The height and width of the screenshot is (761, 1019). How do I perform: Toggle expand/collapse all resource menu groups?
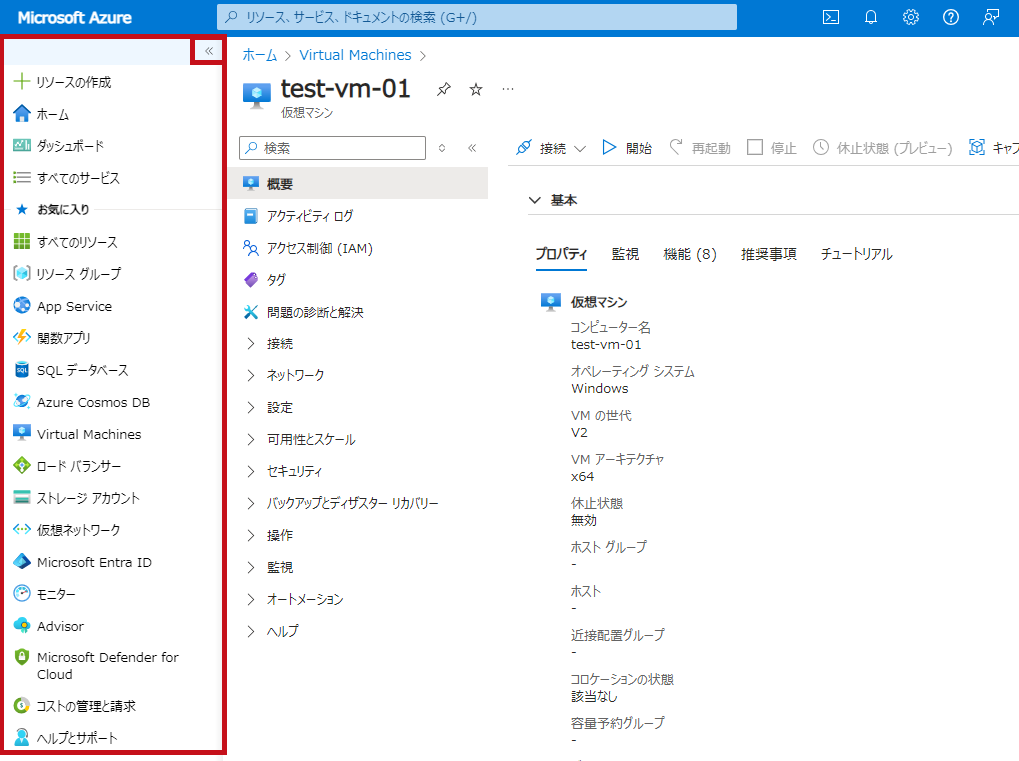pyautogui.click(x=442, y=148)
